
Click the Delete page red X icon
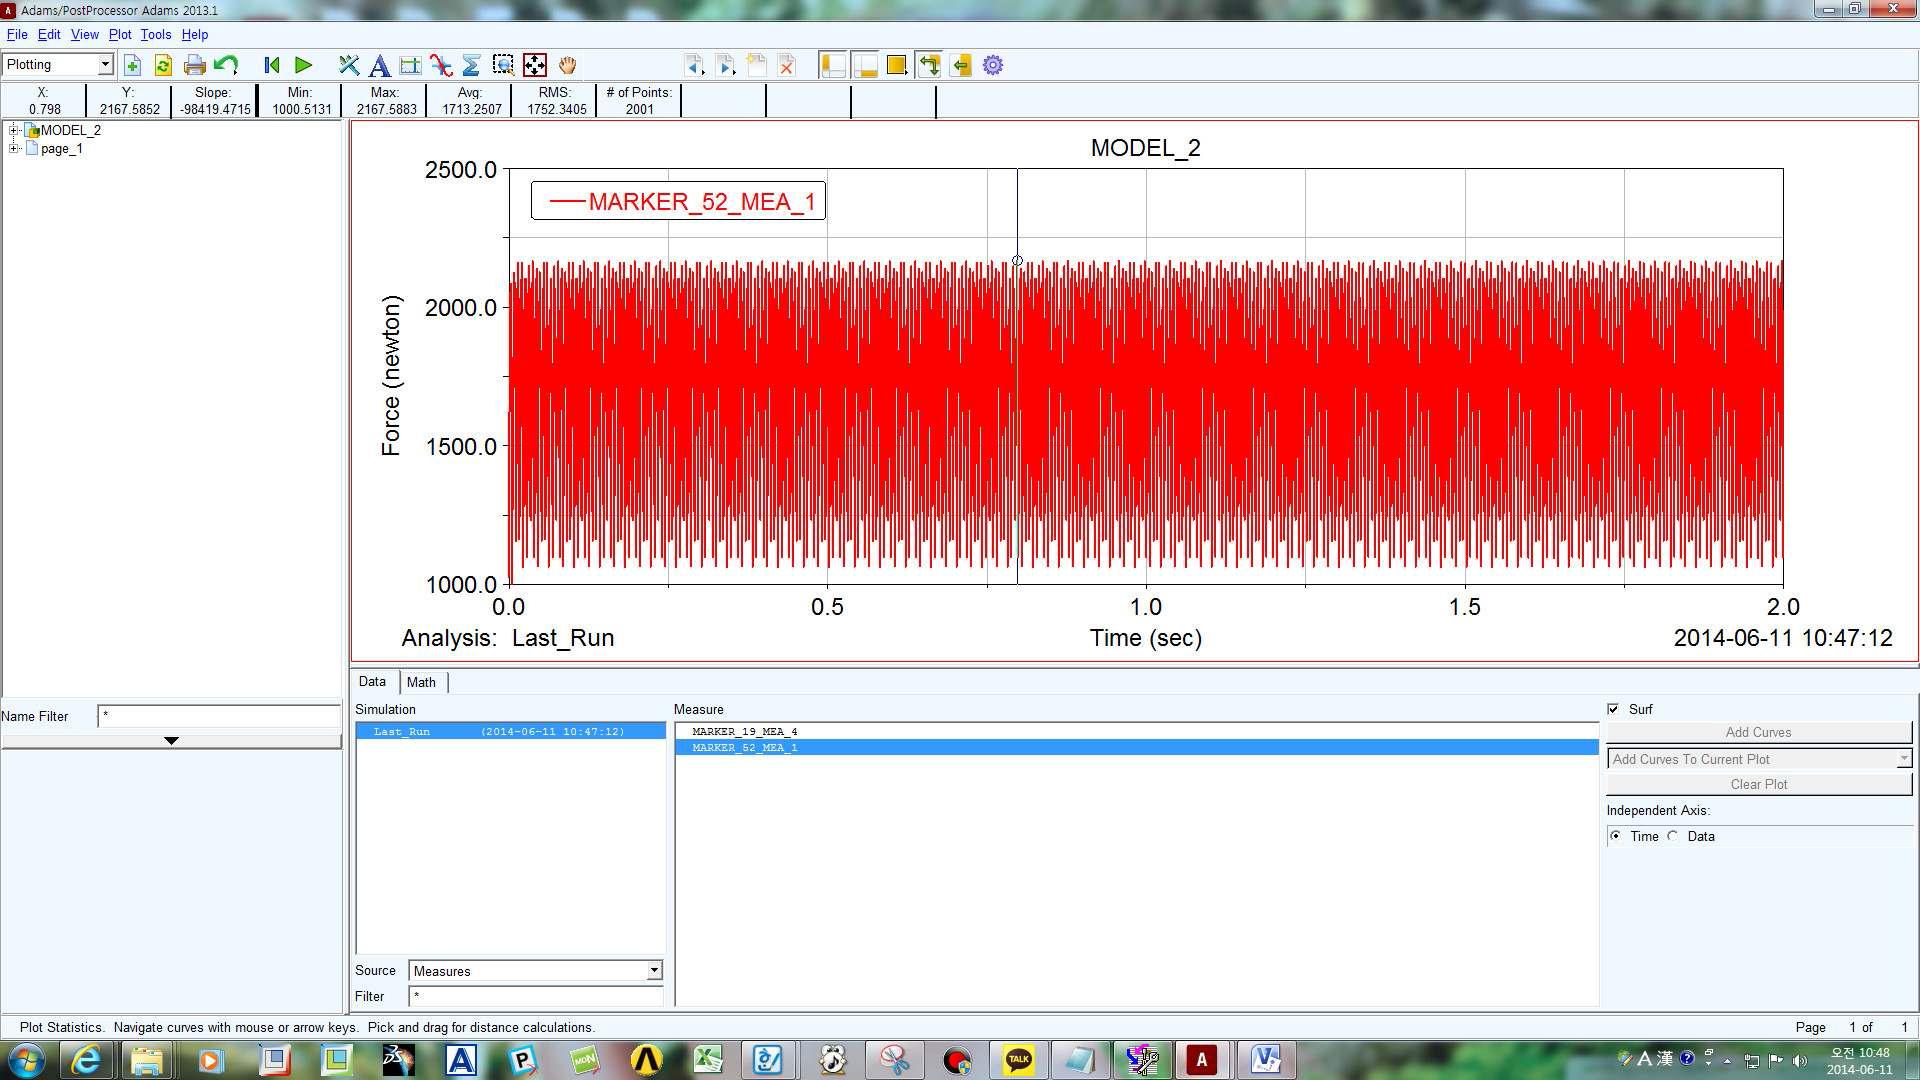coord(787,66)
